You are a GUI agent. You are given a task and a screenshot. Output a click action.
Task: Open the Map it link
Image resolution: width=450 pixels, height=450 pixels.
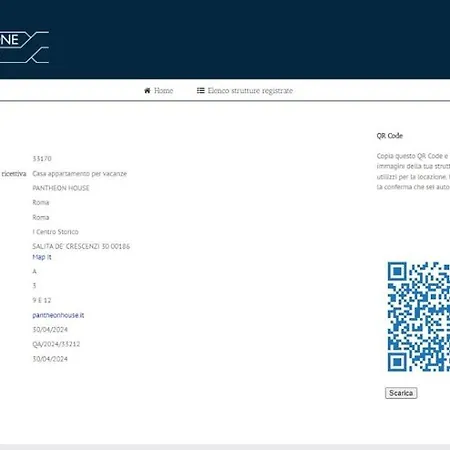coord(42,257)
